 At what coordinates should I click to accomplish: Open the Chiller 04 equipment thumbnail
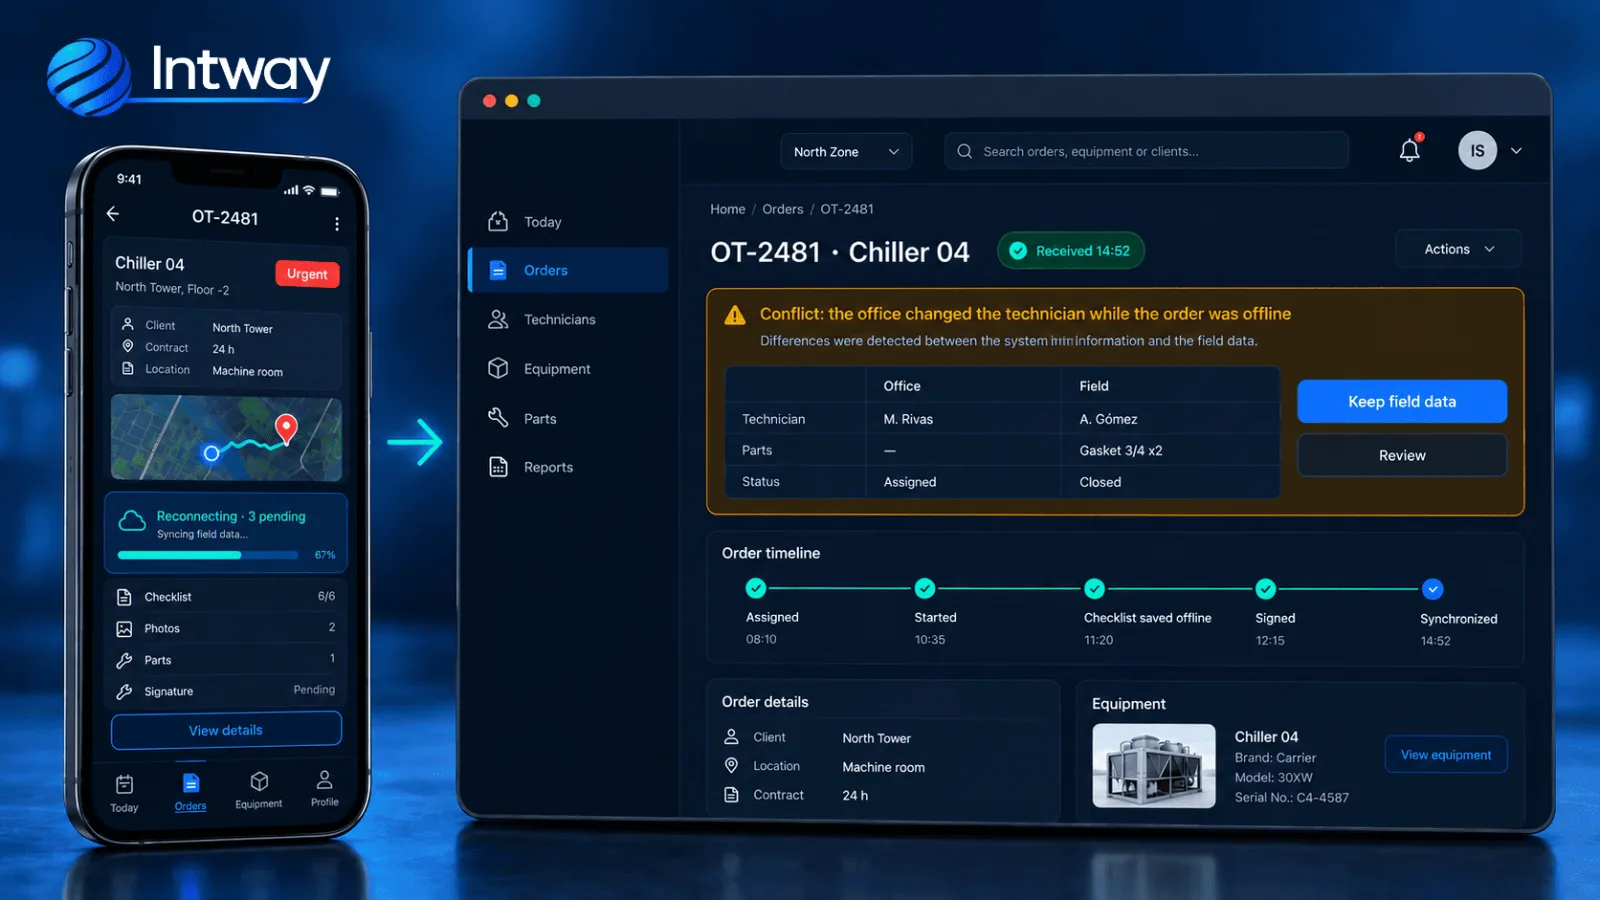click(1154, 765)
